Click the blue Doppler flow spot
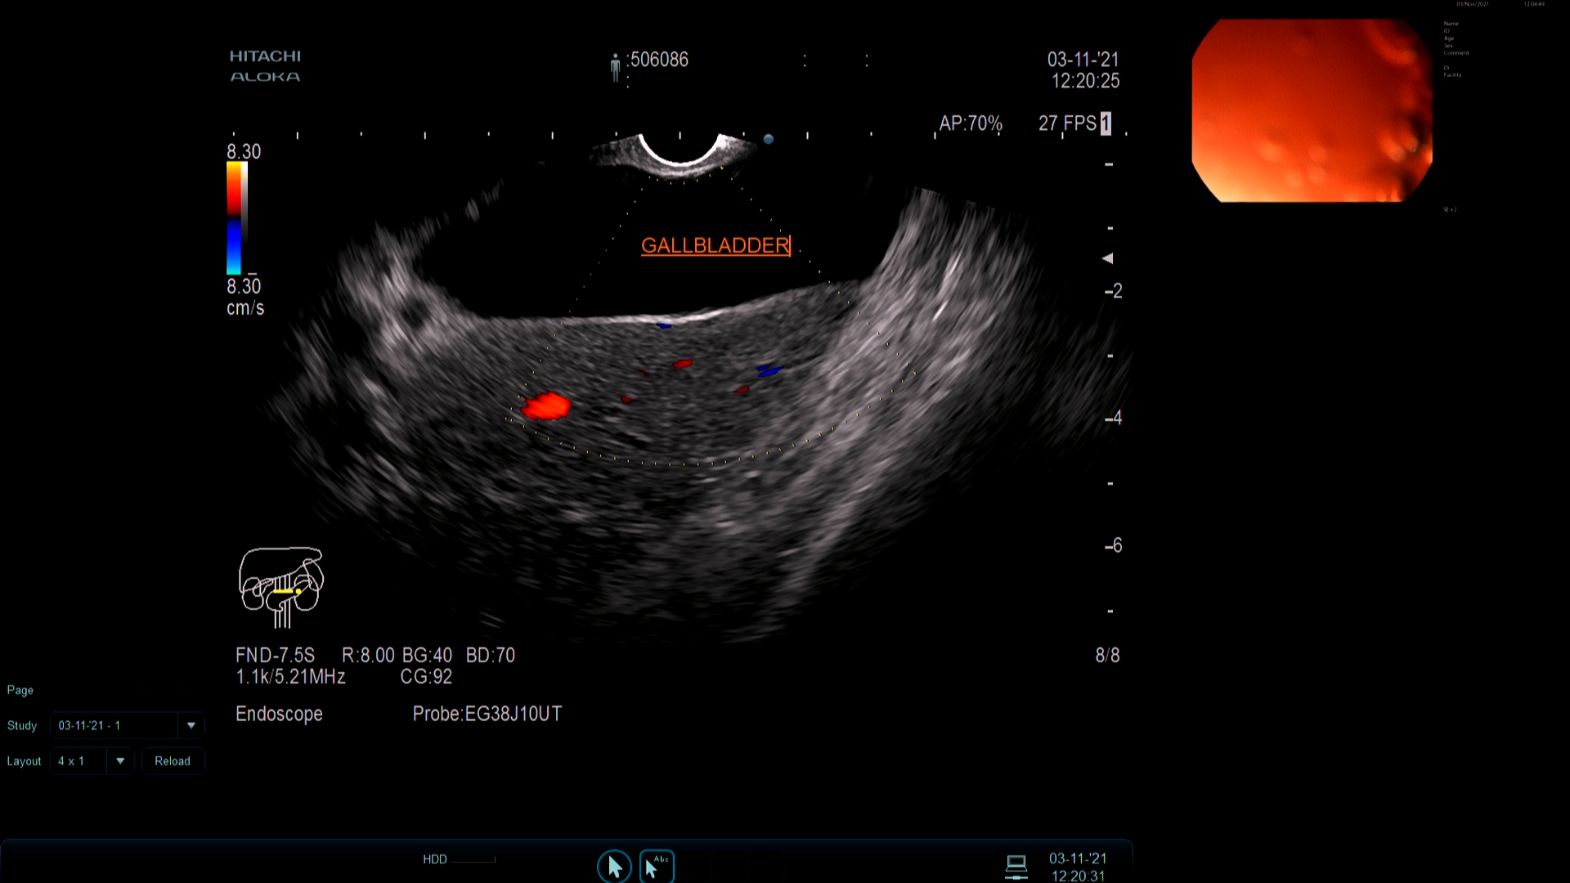This screenshot has width=1570, height=883. [768, 371]
